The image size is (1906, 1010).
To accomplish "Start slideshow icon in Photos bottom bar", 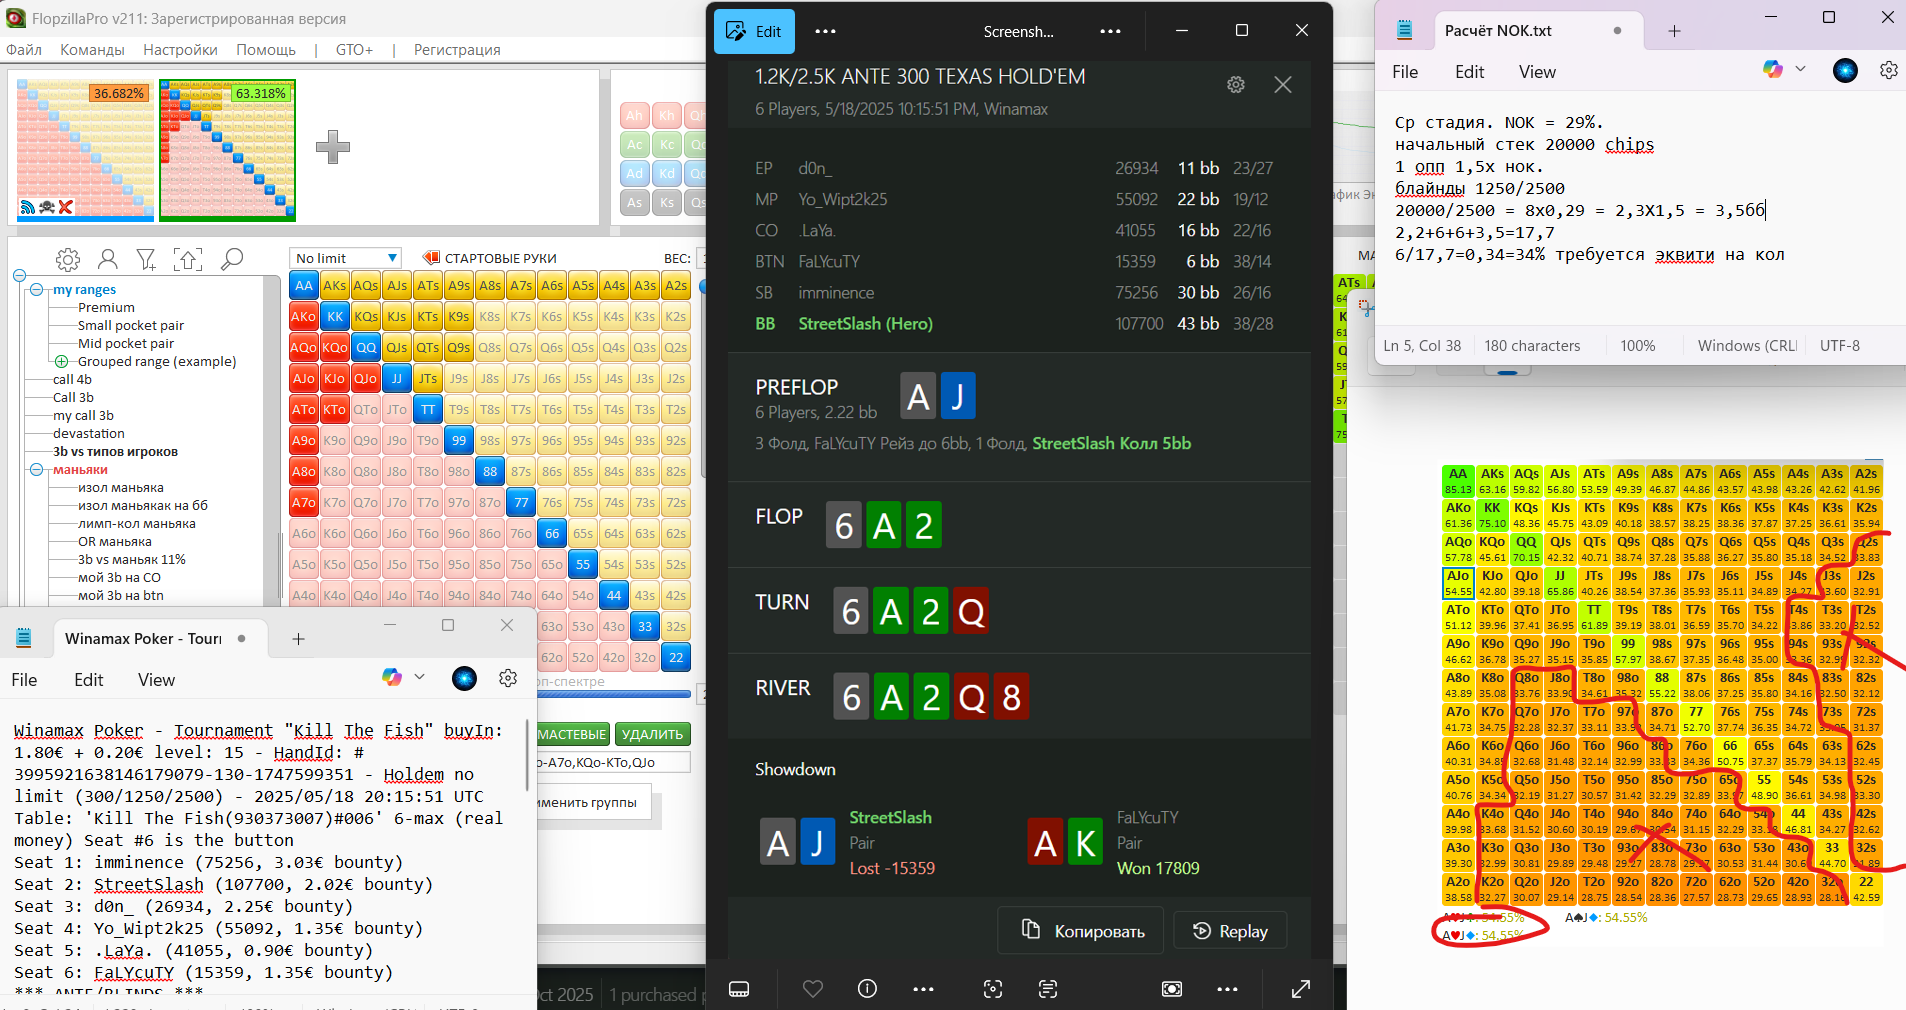I will [x=1172, y=989].
